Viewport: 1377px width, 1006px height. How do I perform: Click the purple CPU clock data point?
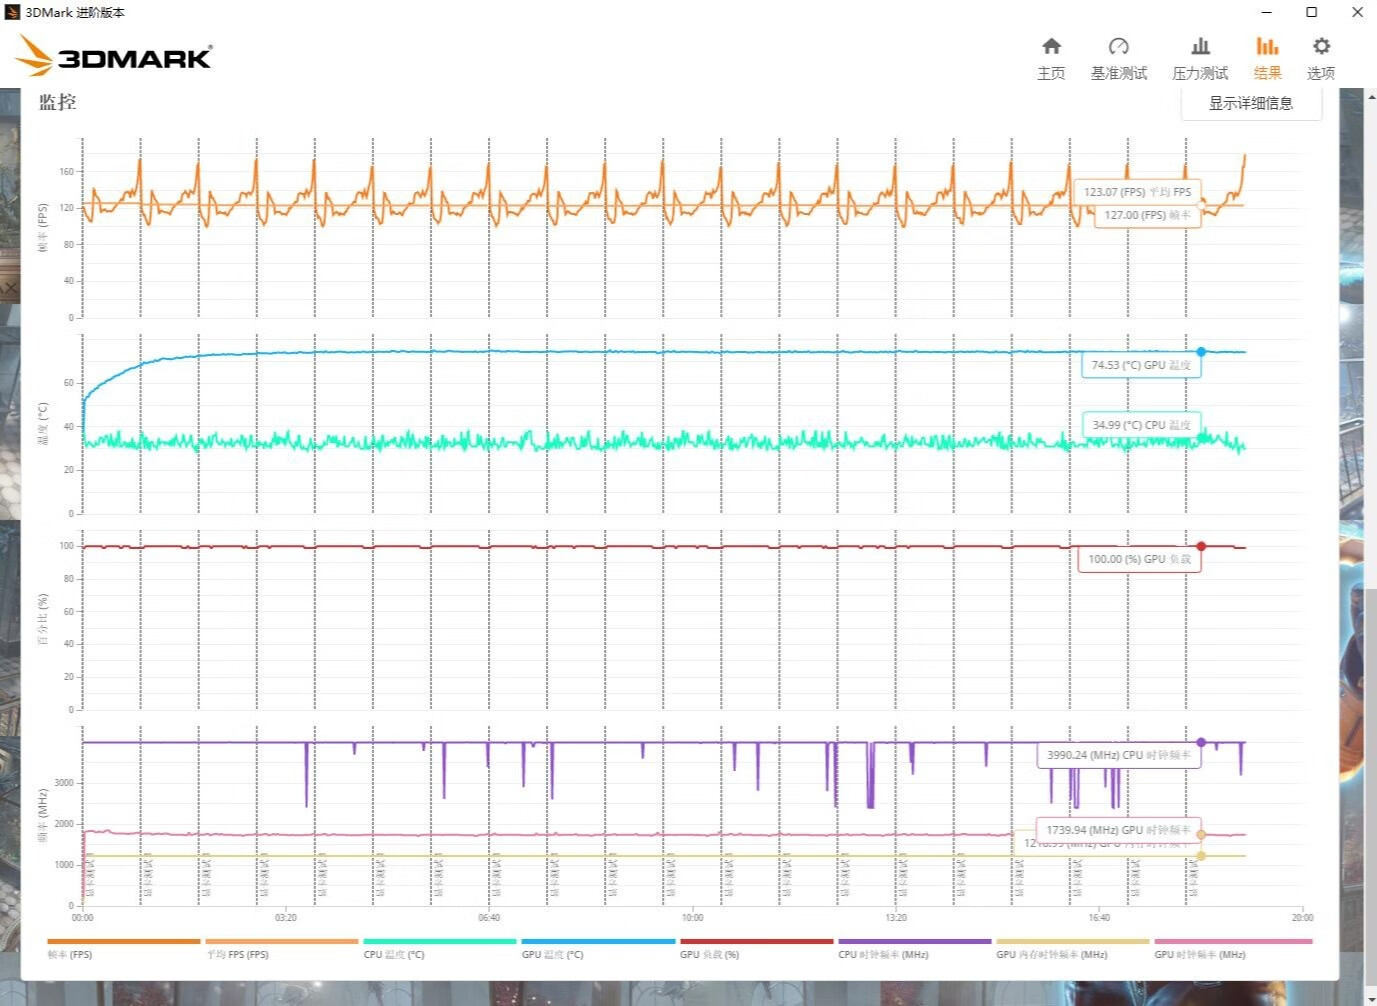pyautogui.click(x=1201, y=742)
